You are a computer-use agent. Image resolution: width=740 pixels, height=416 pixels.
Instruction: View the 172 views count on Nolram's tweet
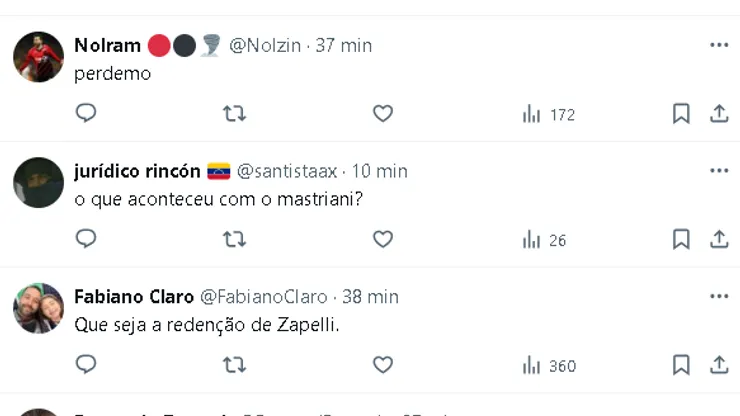549,115
